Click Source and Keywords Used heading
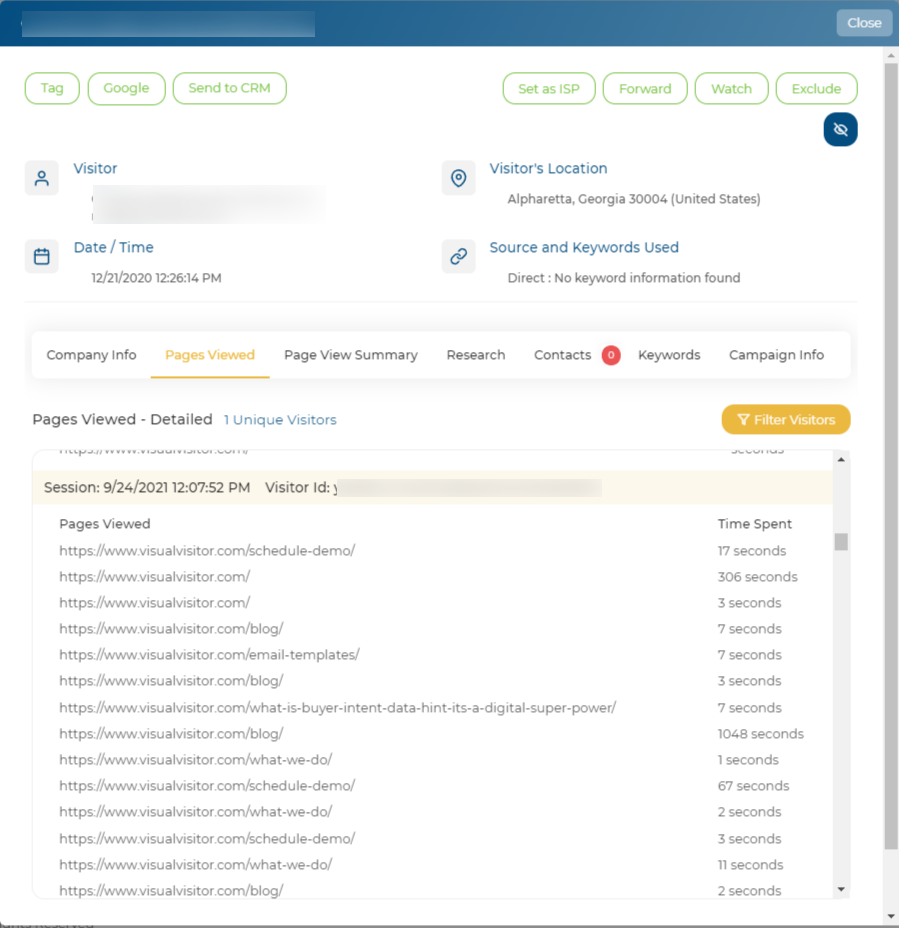 584,247
